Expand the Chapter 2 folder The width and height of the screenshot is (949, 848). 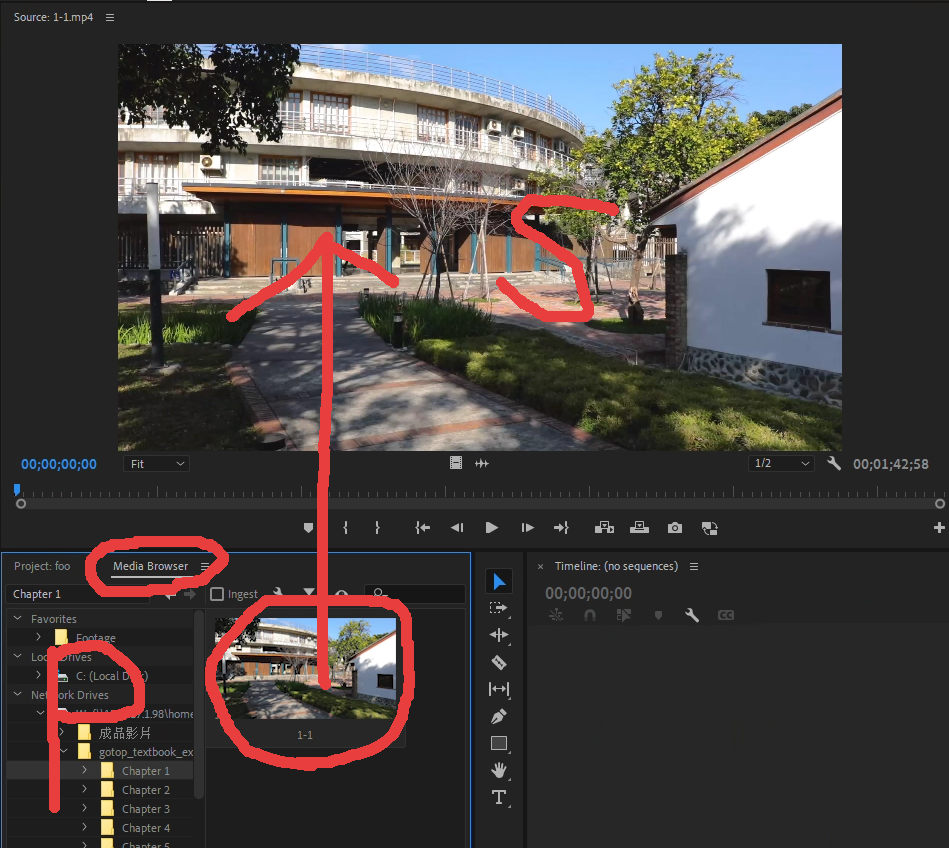pos(84,790)
